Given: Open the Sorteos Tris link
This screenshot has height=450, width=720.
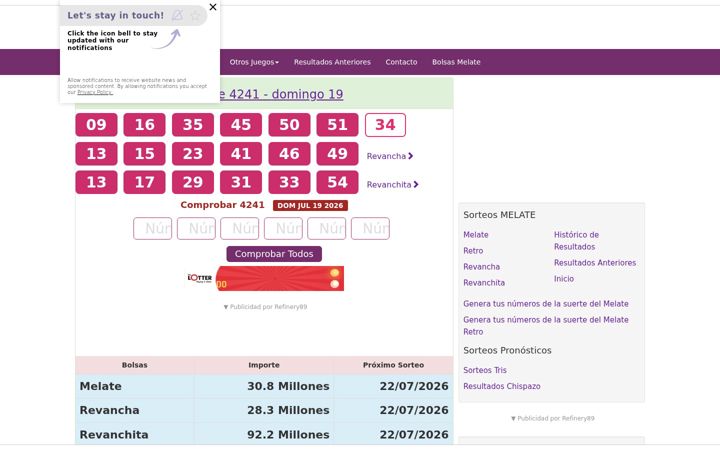Looking at the screenshot, I should [x=485, y=370].
